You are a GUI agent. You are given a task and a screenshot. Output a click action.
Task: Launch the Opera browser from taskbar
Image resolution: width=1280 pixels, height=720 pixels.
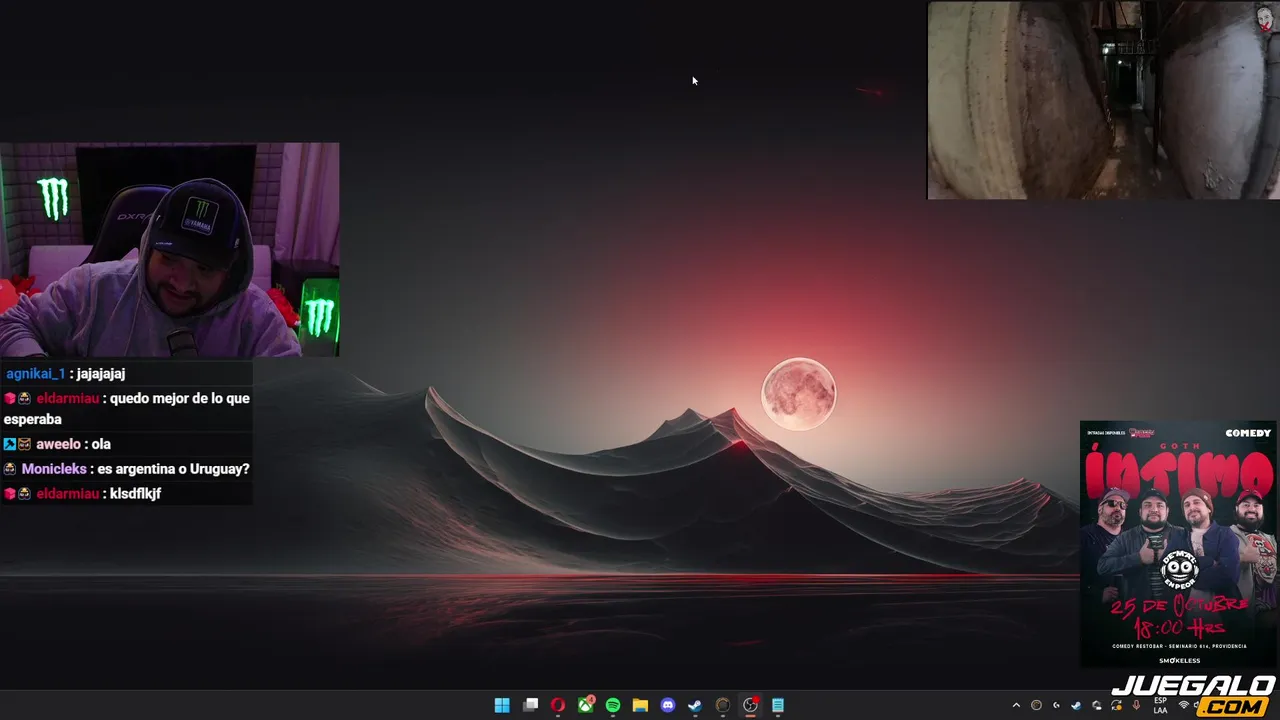(x=558, y=705)
